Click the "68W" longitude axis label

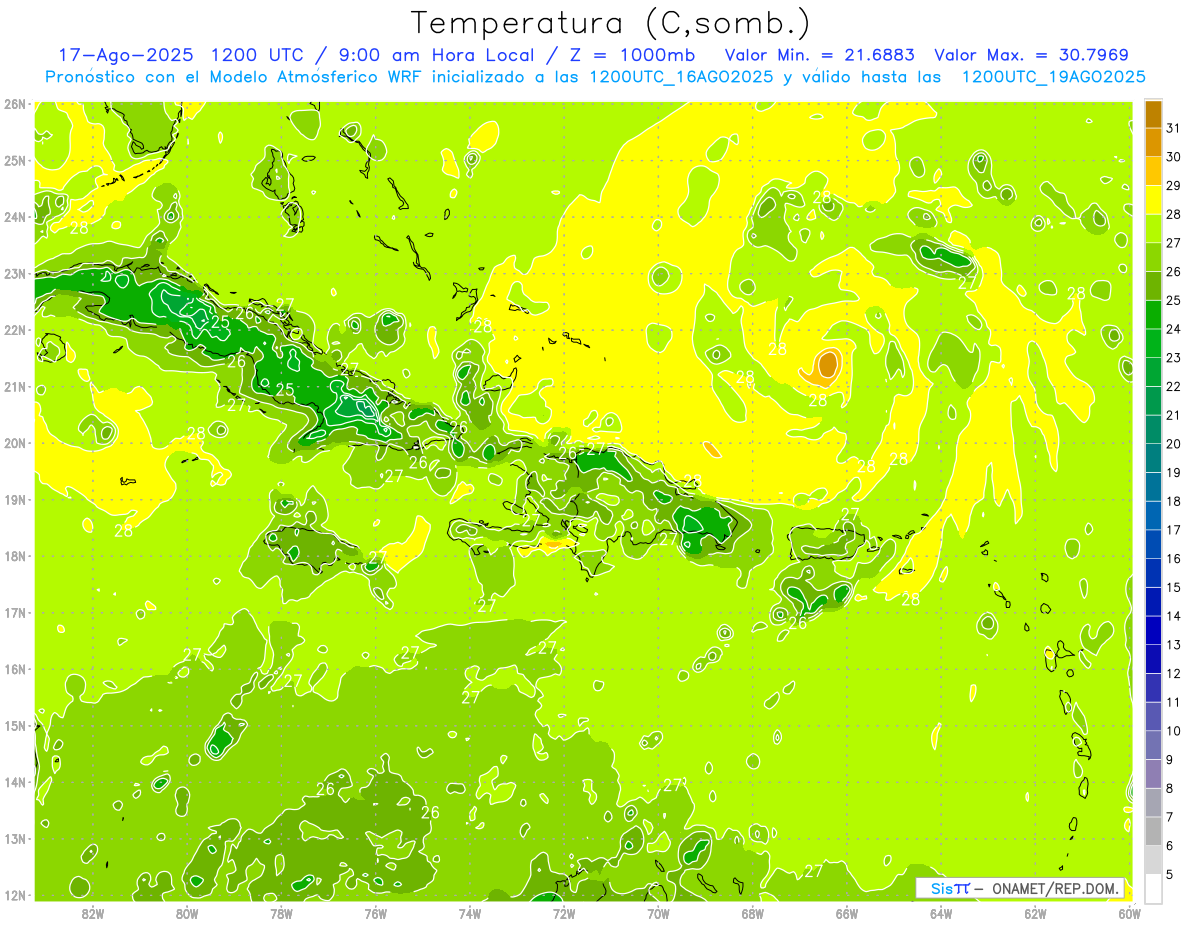pos(752,913)
